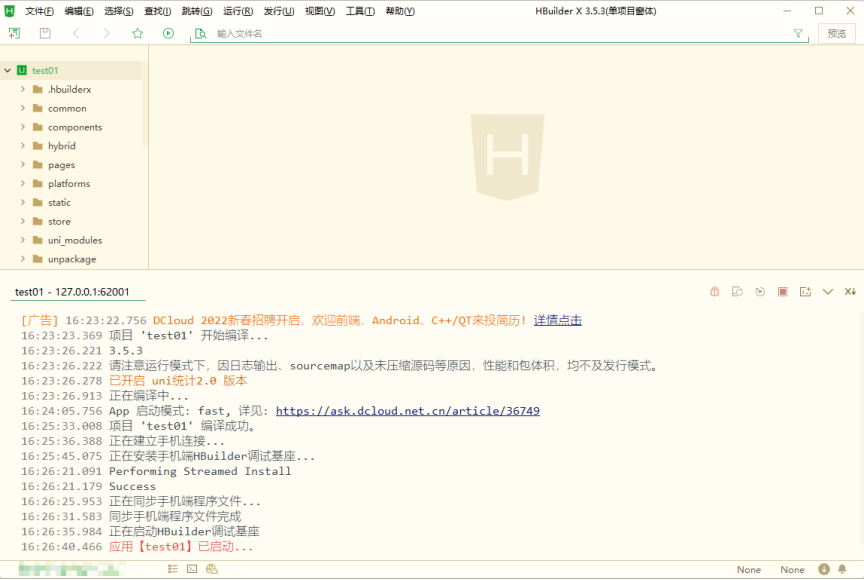Click the re-run circular play icon
864x580 pixels.
(760, 291)
